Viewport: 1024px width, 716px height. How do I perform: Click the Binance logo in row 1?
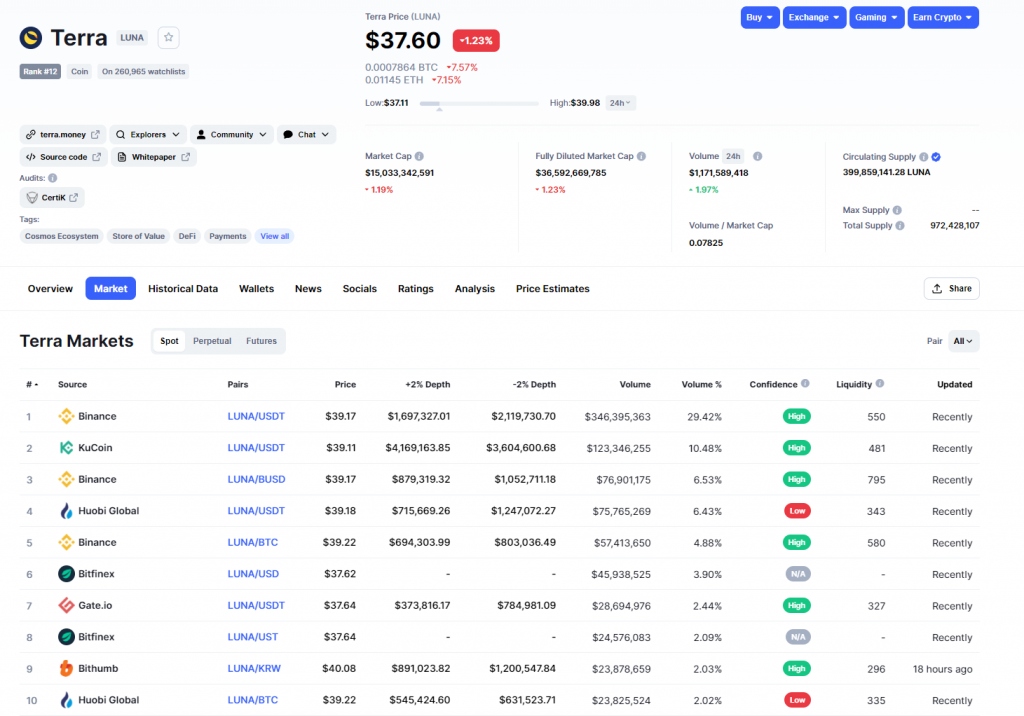point(66,417)
